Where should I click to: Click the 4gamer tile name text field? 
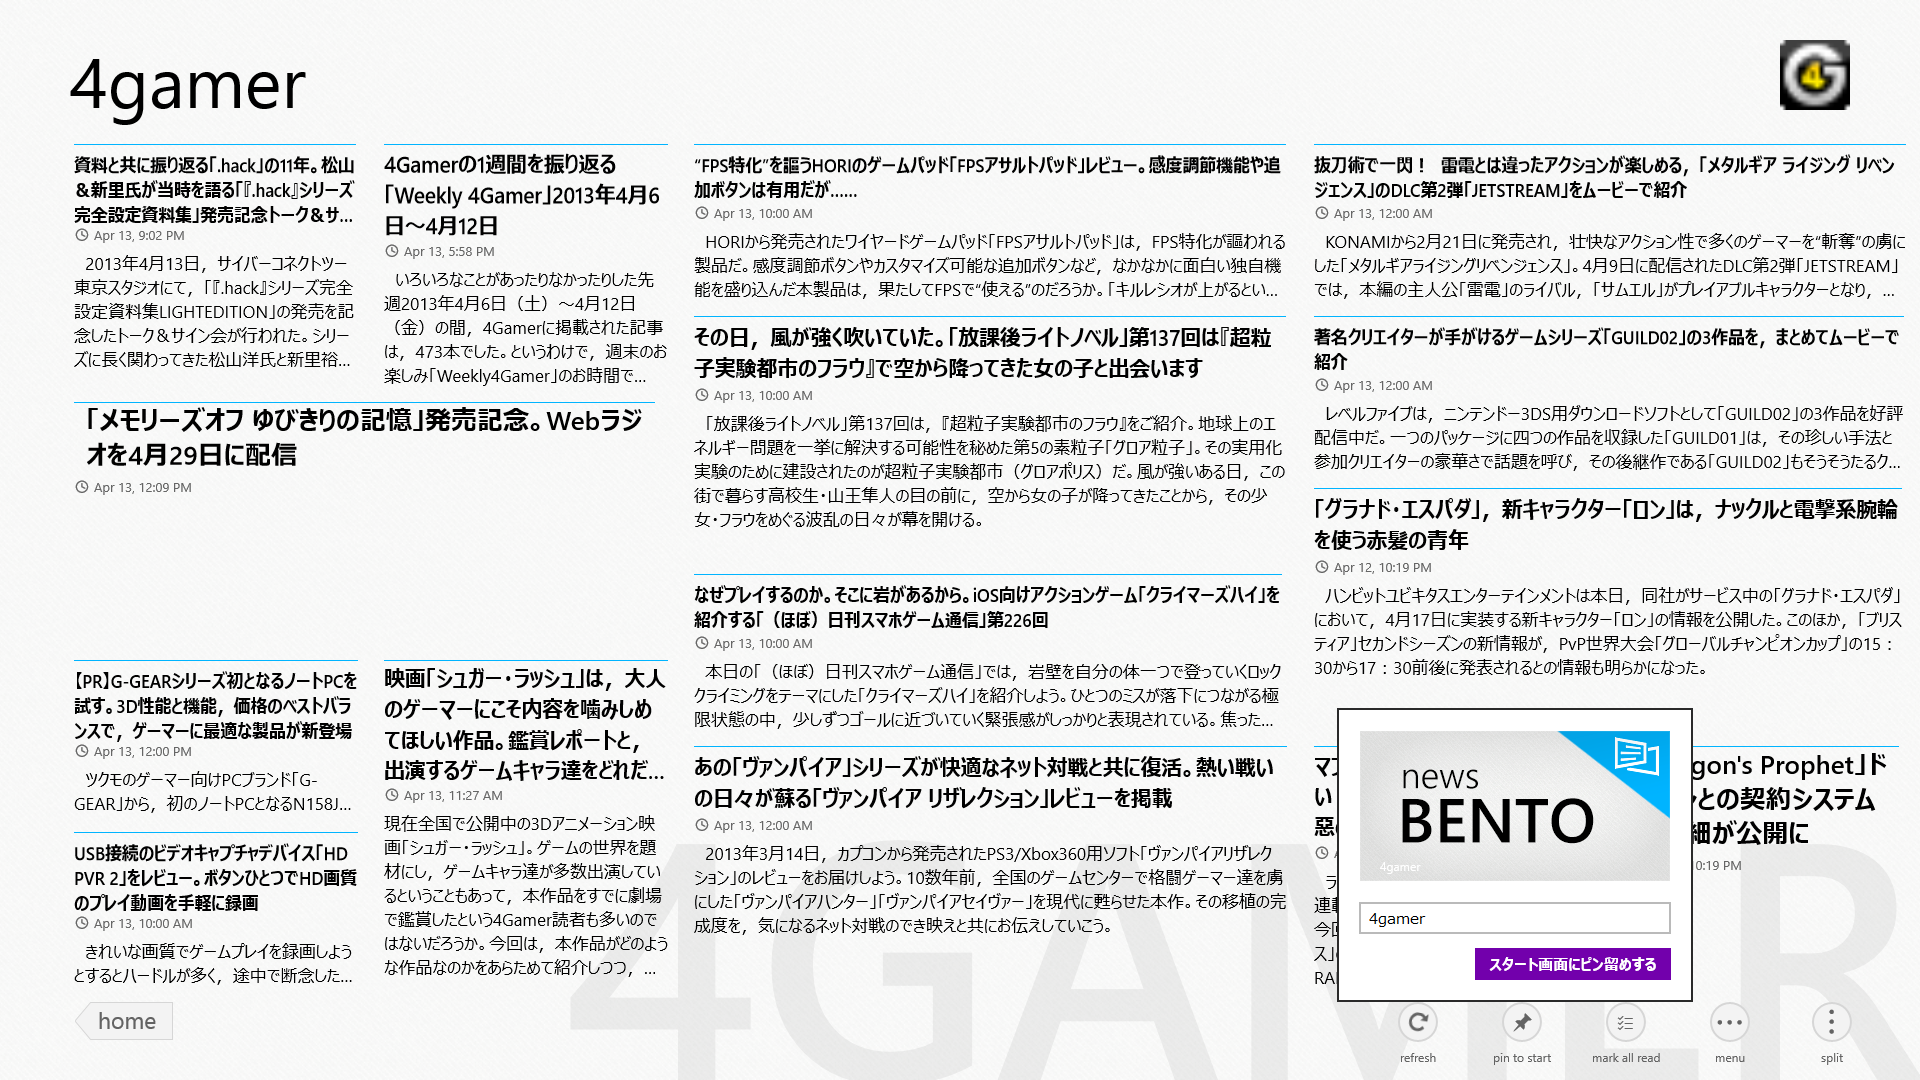1514,918
